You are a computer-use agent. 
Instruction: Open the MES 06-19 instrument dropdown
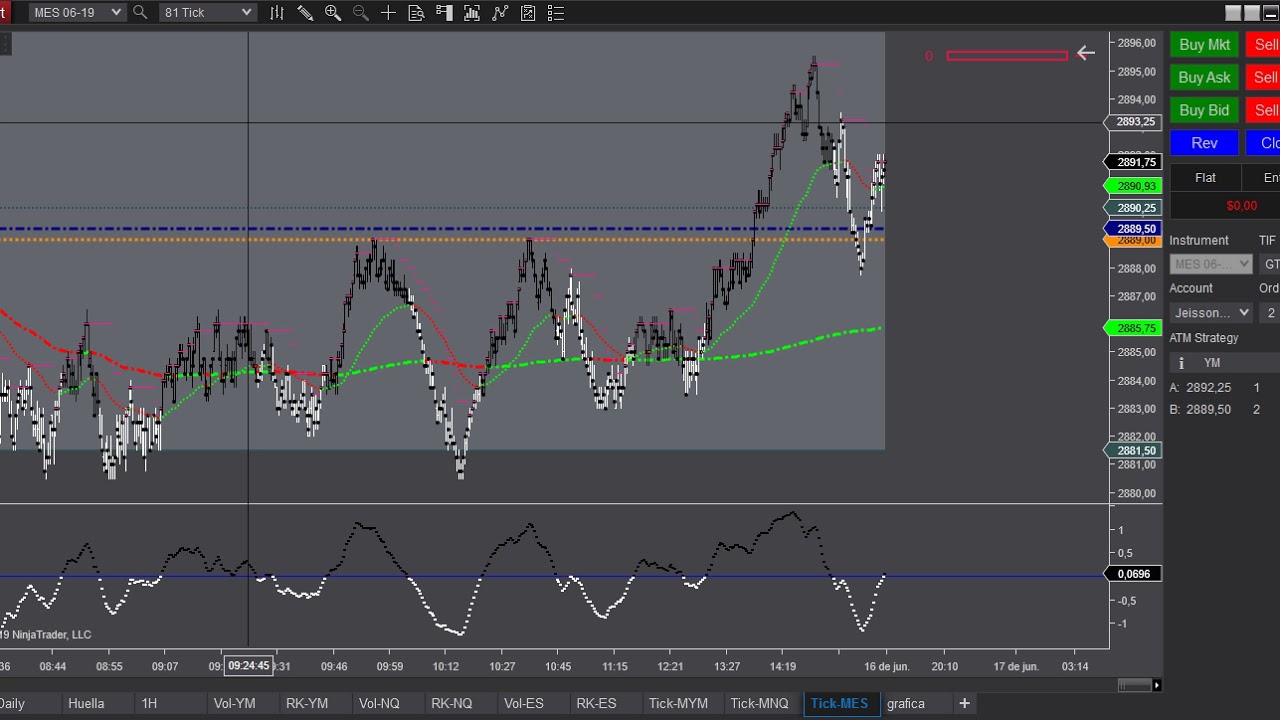76,13
